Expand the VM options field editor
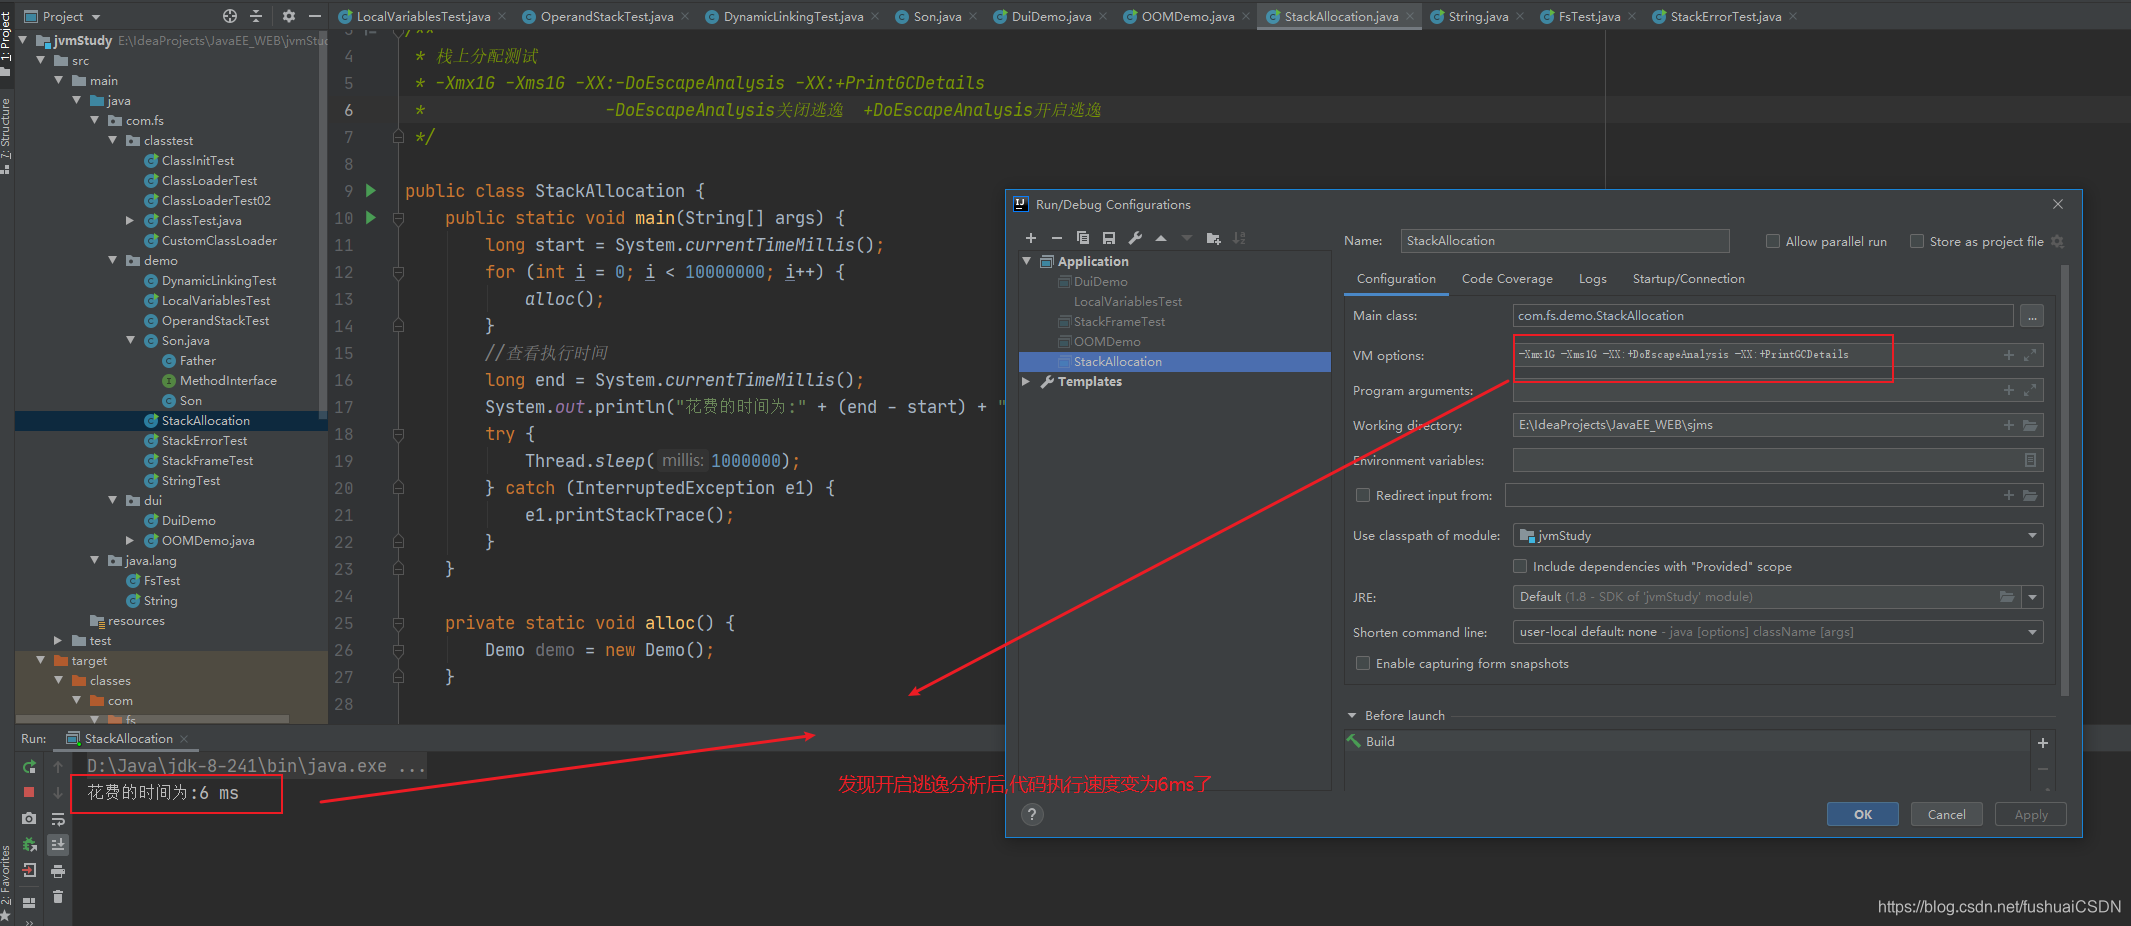This screenshot has width=2131, height=926. [x=2030, y=355]
